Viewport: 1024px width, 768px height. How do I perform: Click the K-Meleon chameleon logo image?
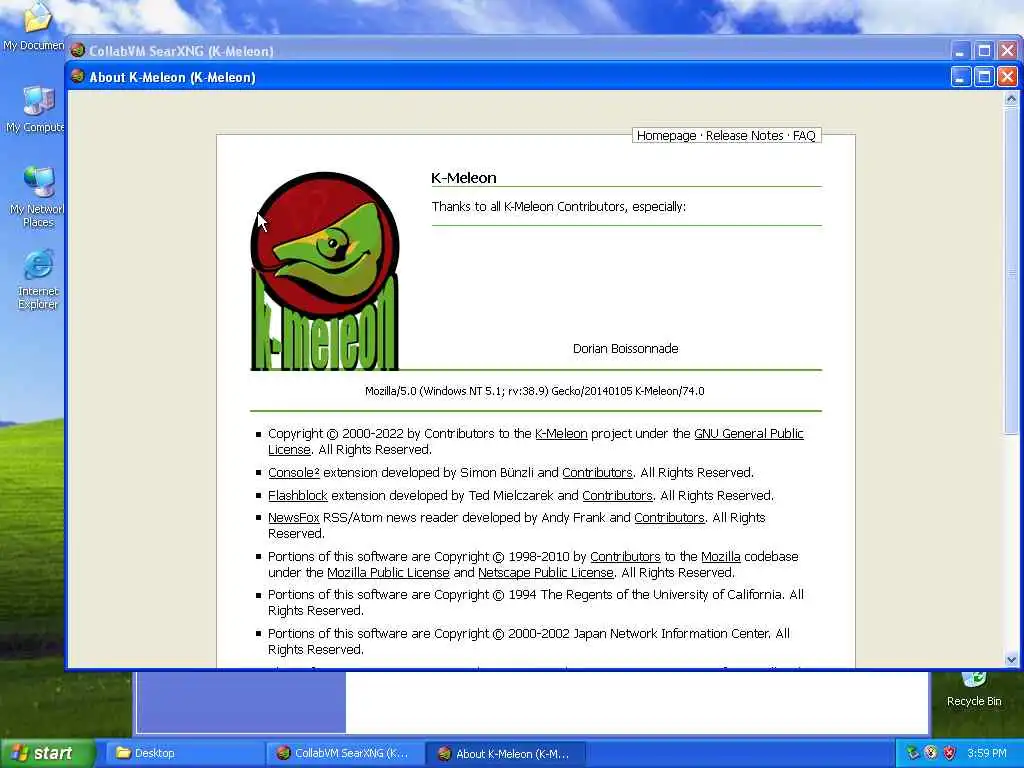point(325,271)
